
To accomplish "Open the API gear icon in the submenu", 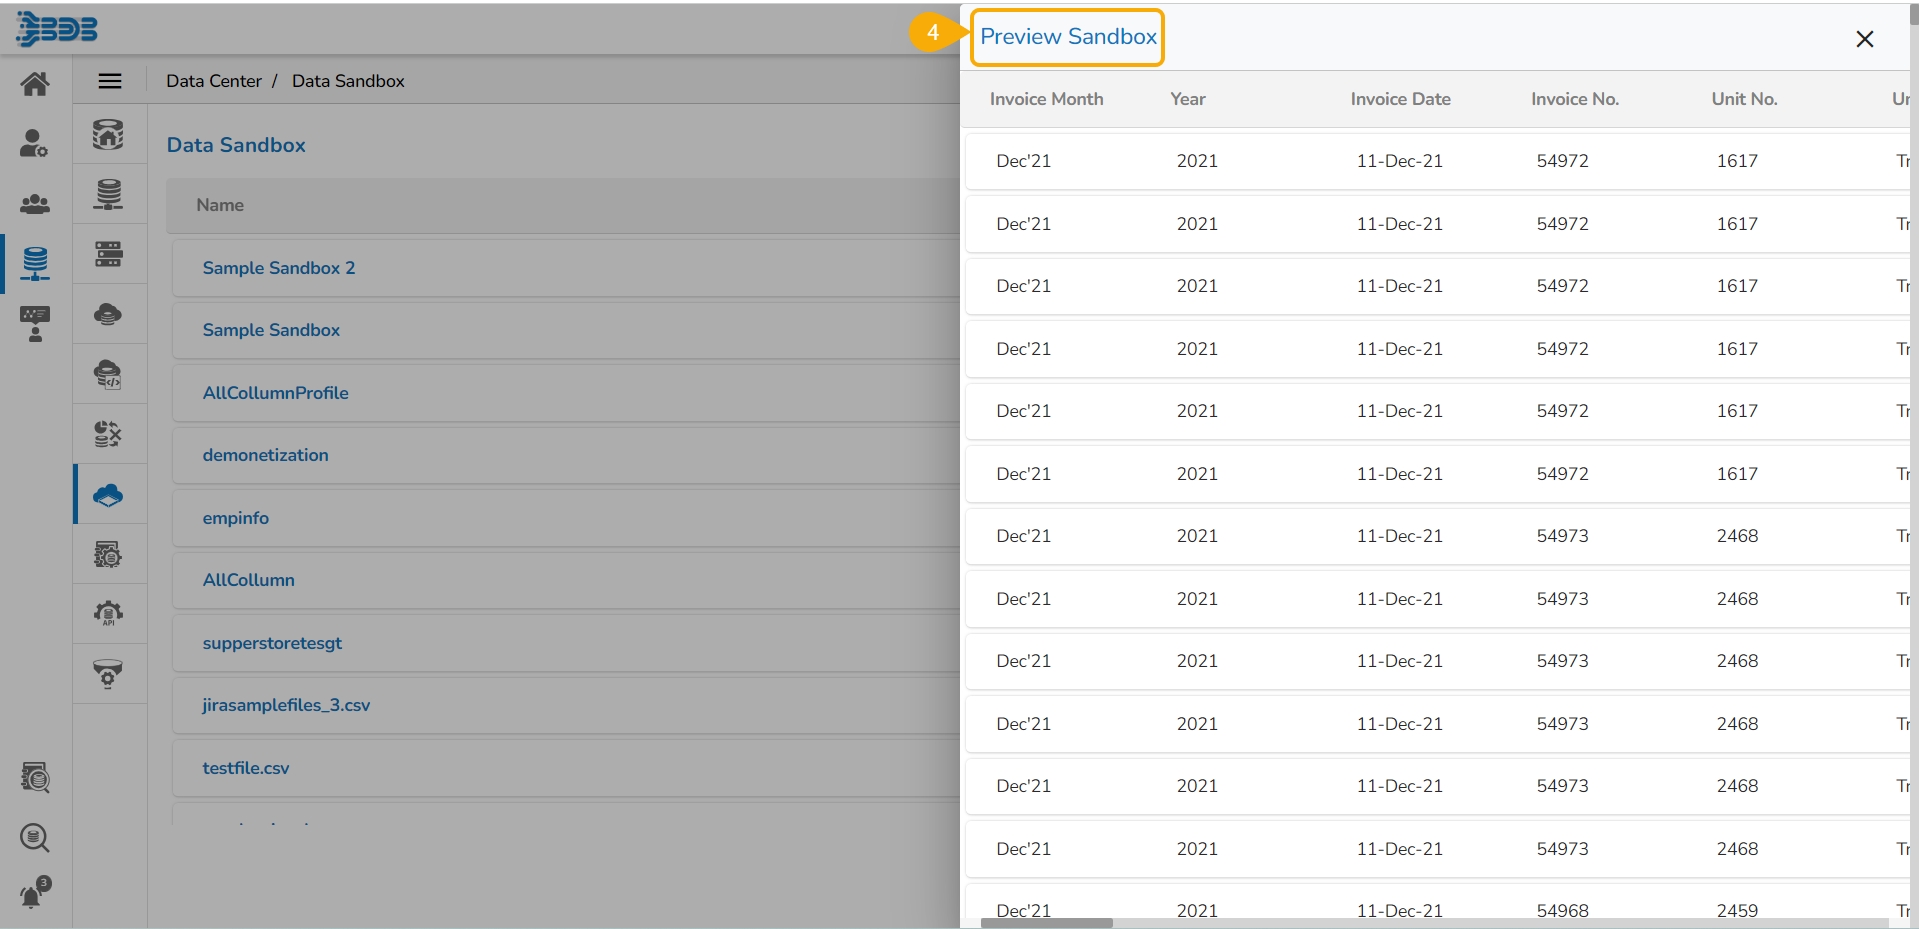I will point(108,613).
